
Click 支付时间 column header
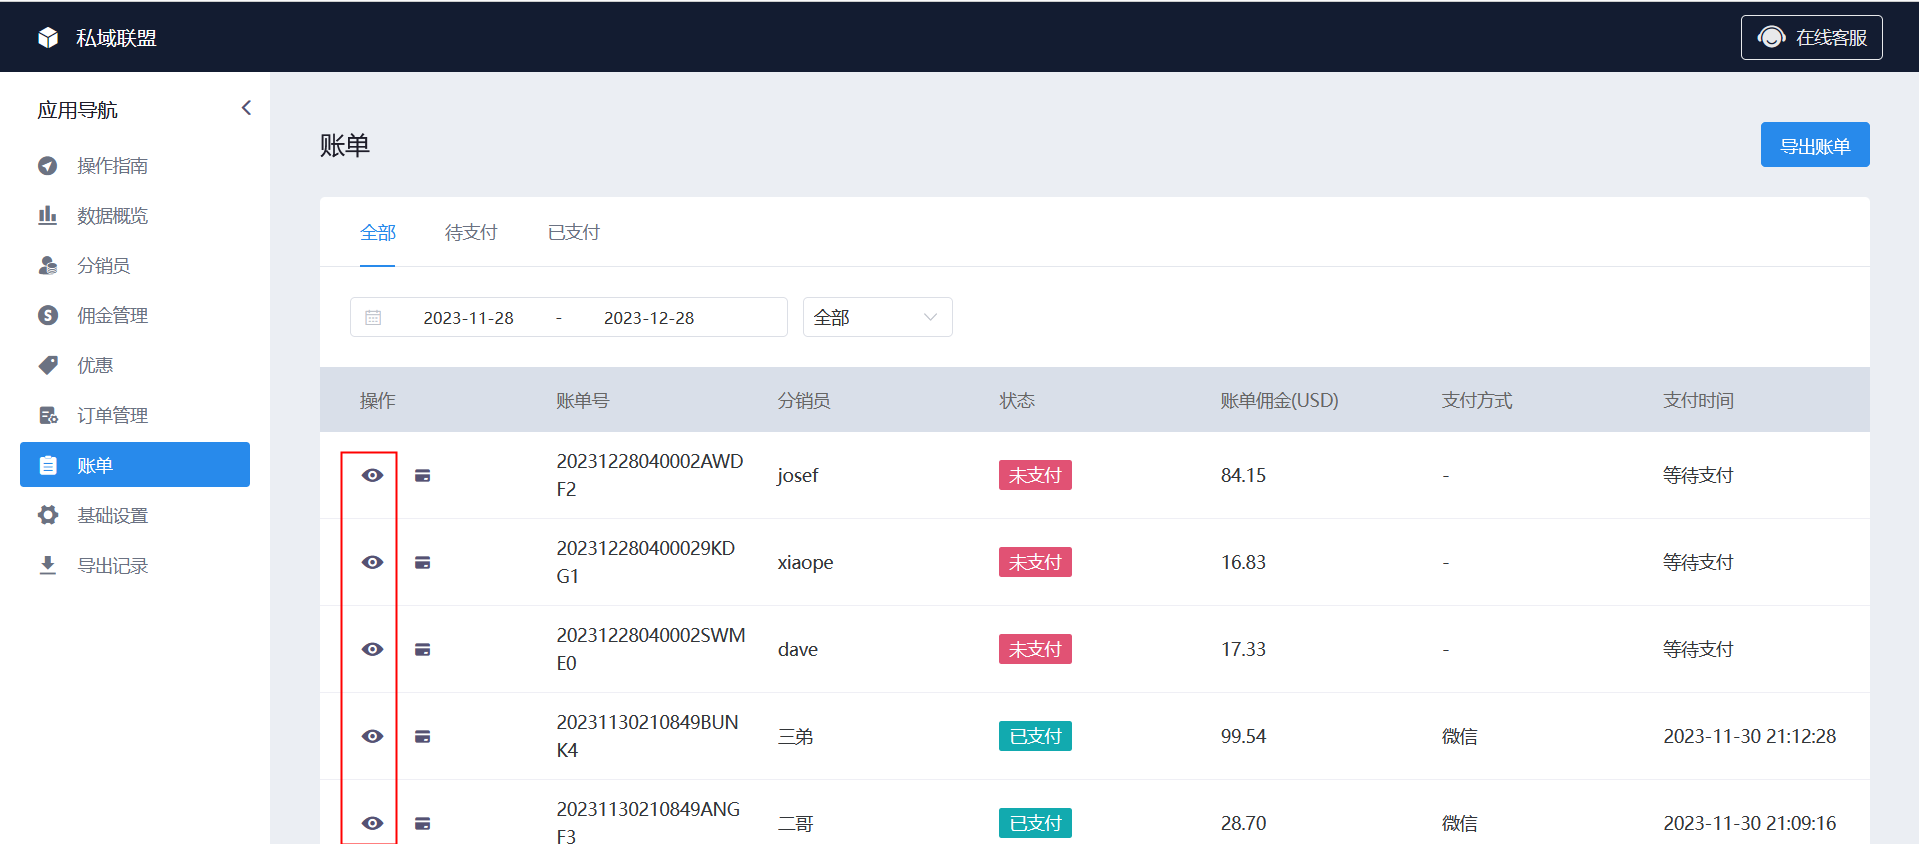click(x=1698, y=400)
